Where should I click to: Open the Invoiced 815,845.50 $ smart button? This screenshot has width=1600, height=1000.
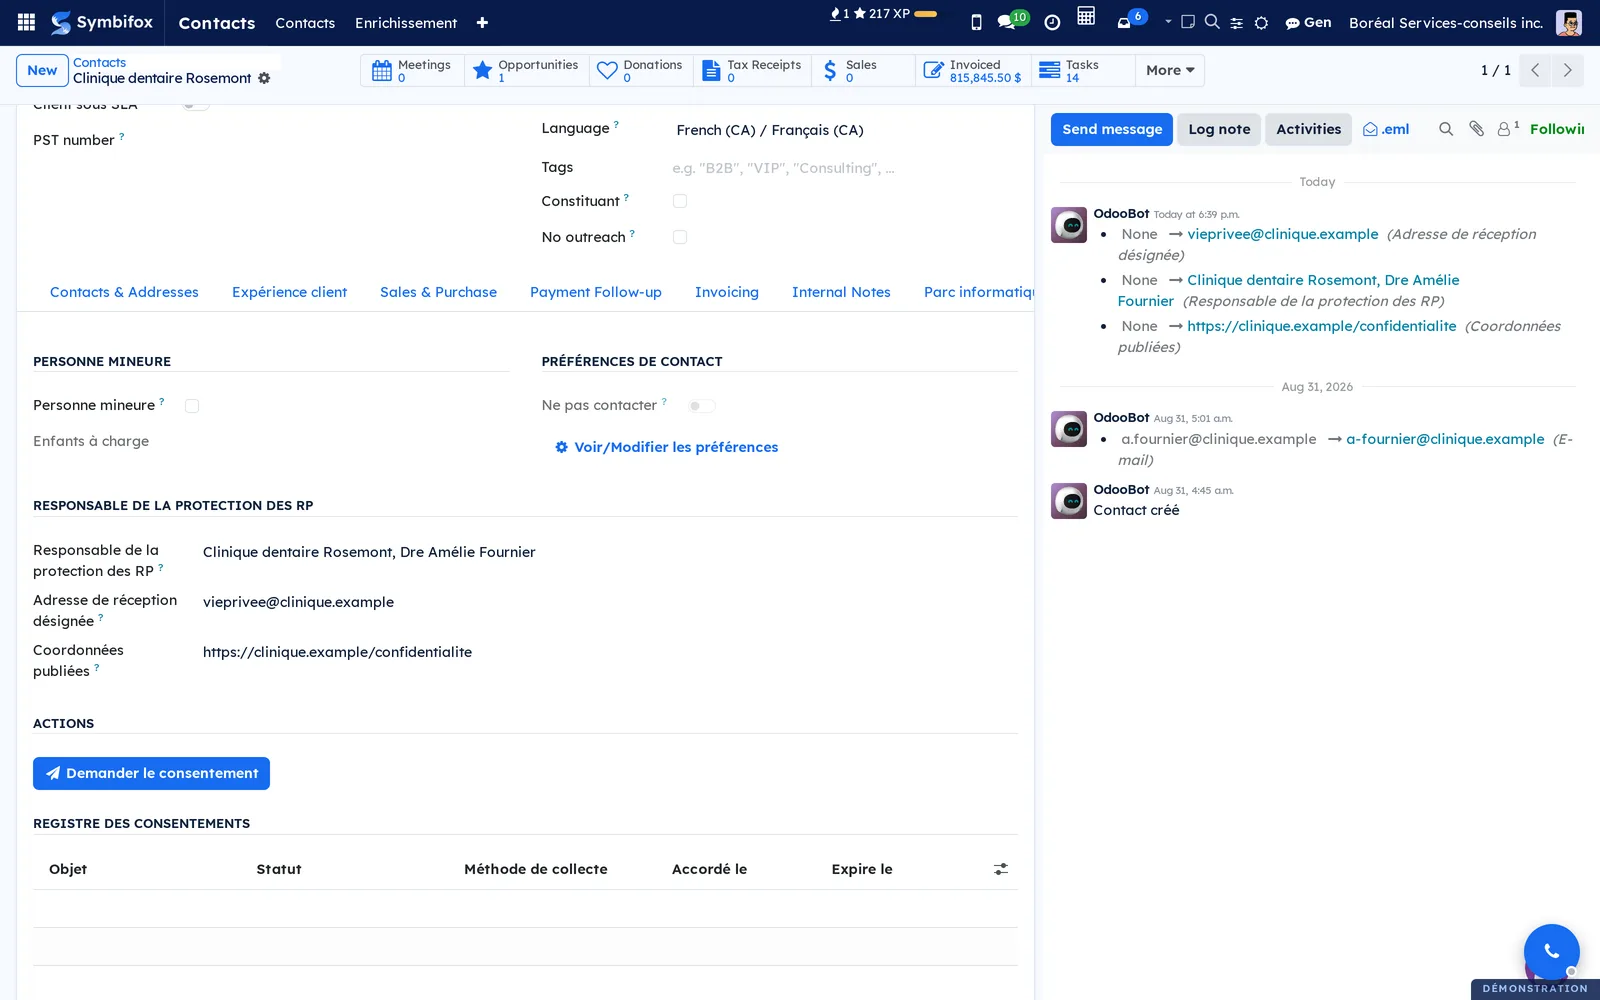click(973, 70)
